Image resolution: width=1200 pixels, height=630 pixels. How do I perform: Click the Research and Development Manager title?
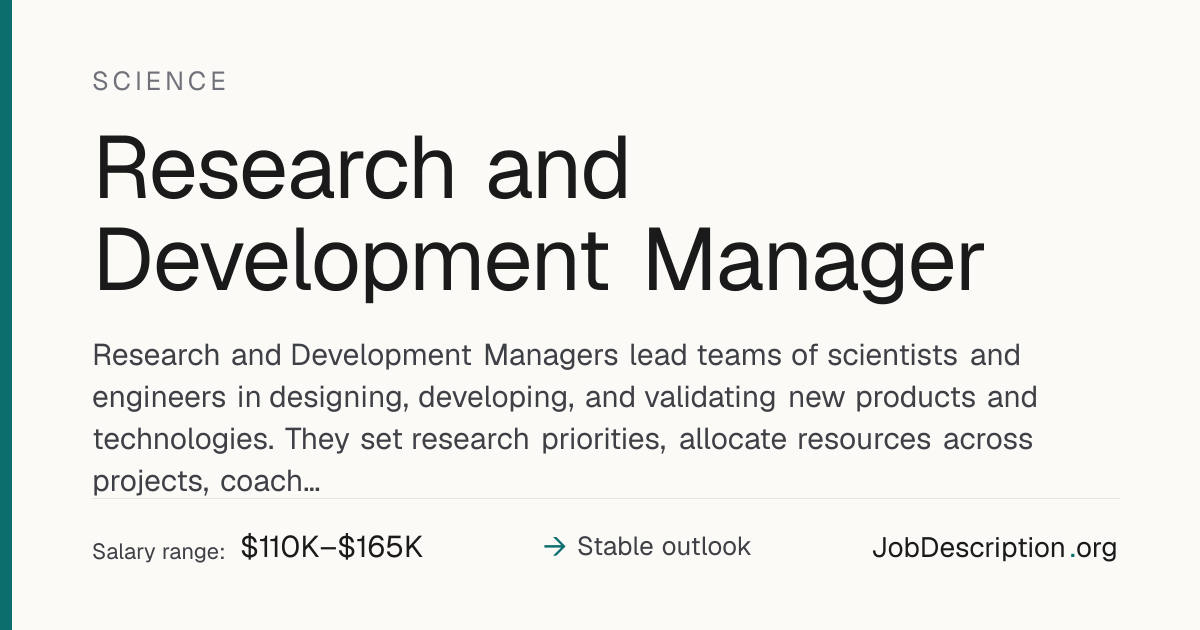click(539, 216)
